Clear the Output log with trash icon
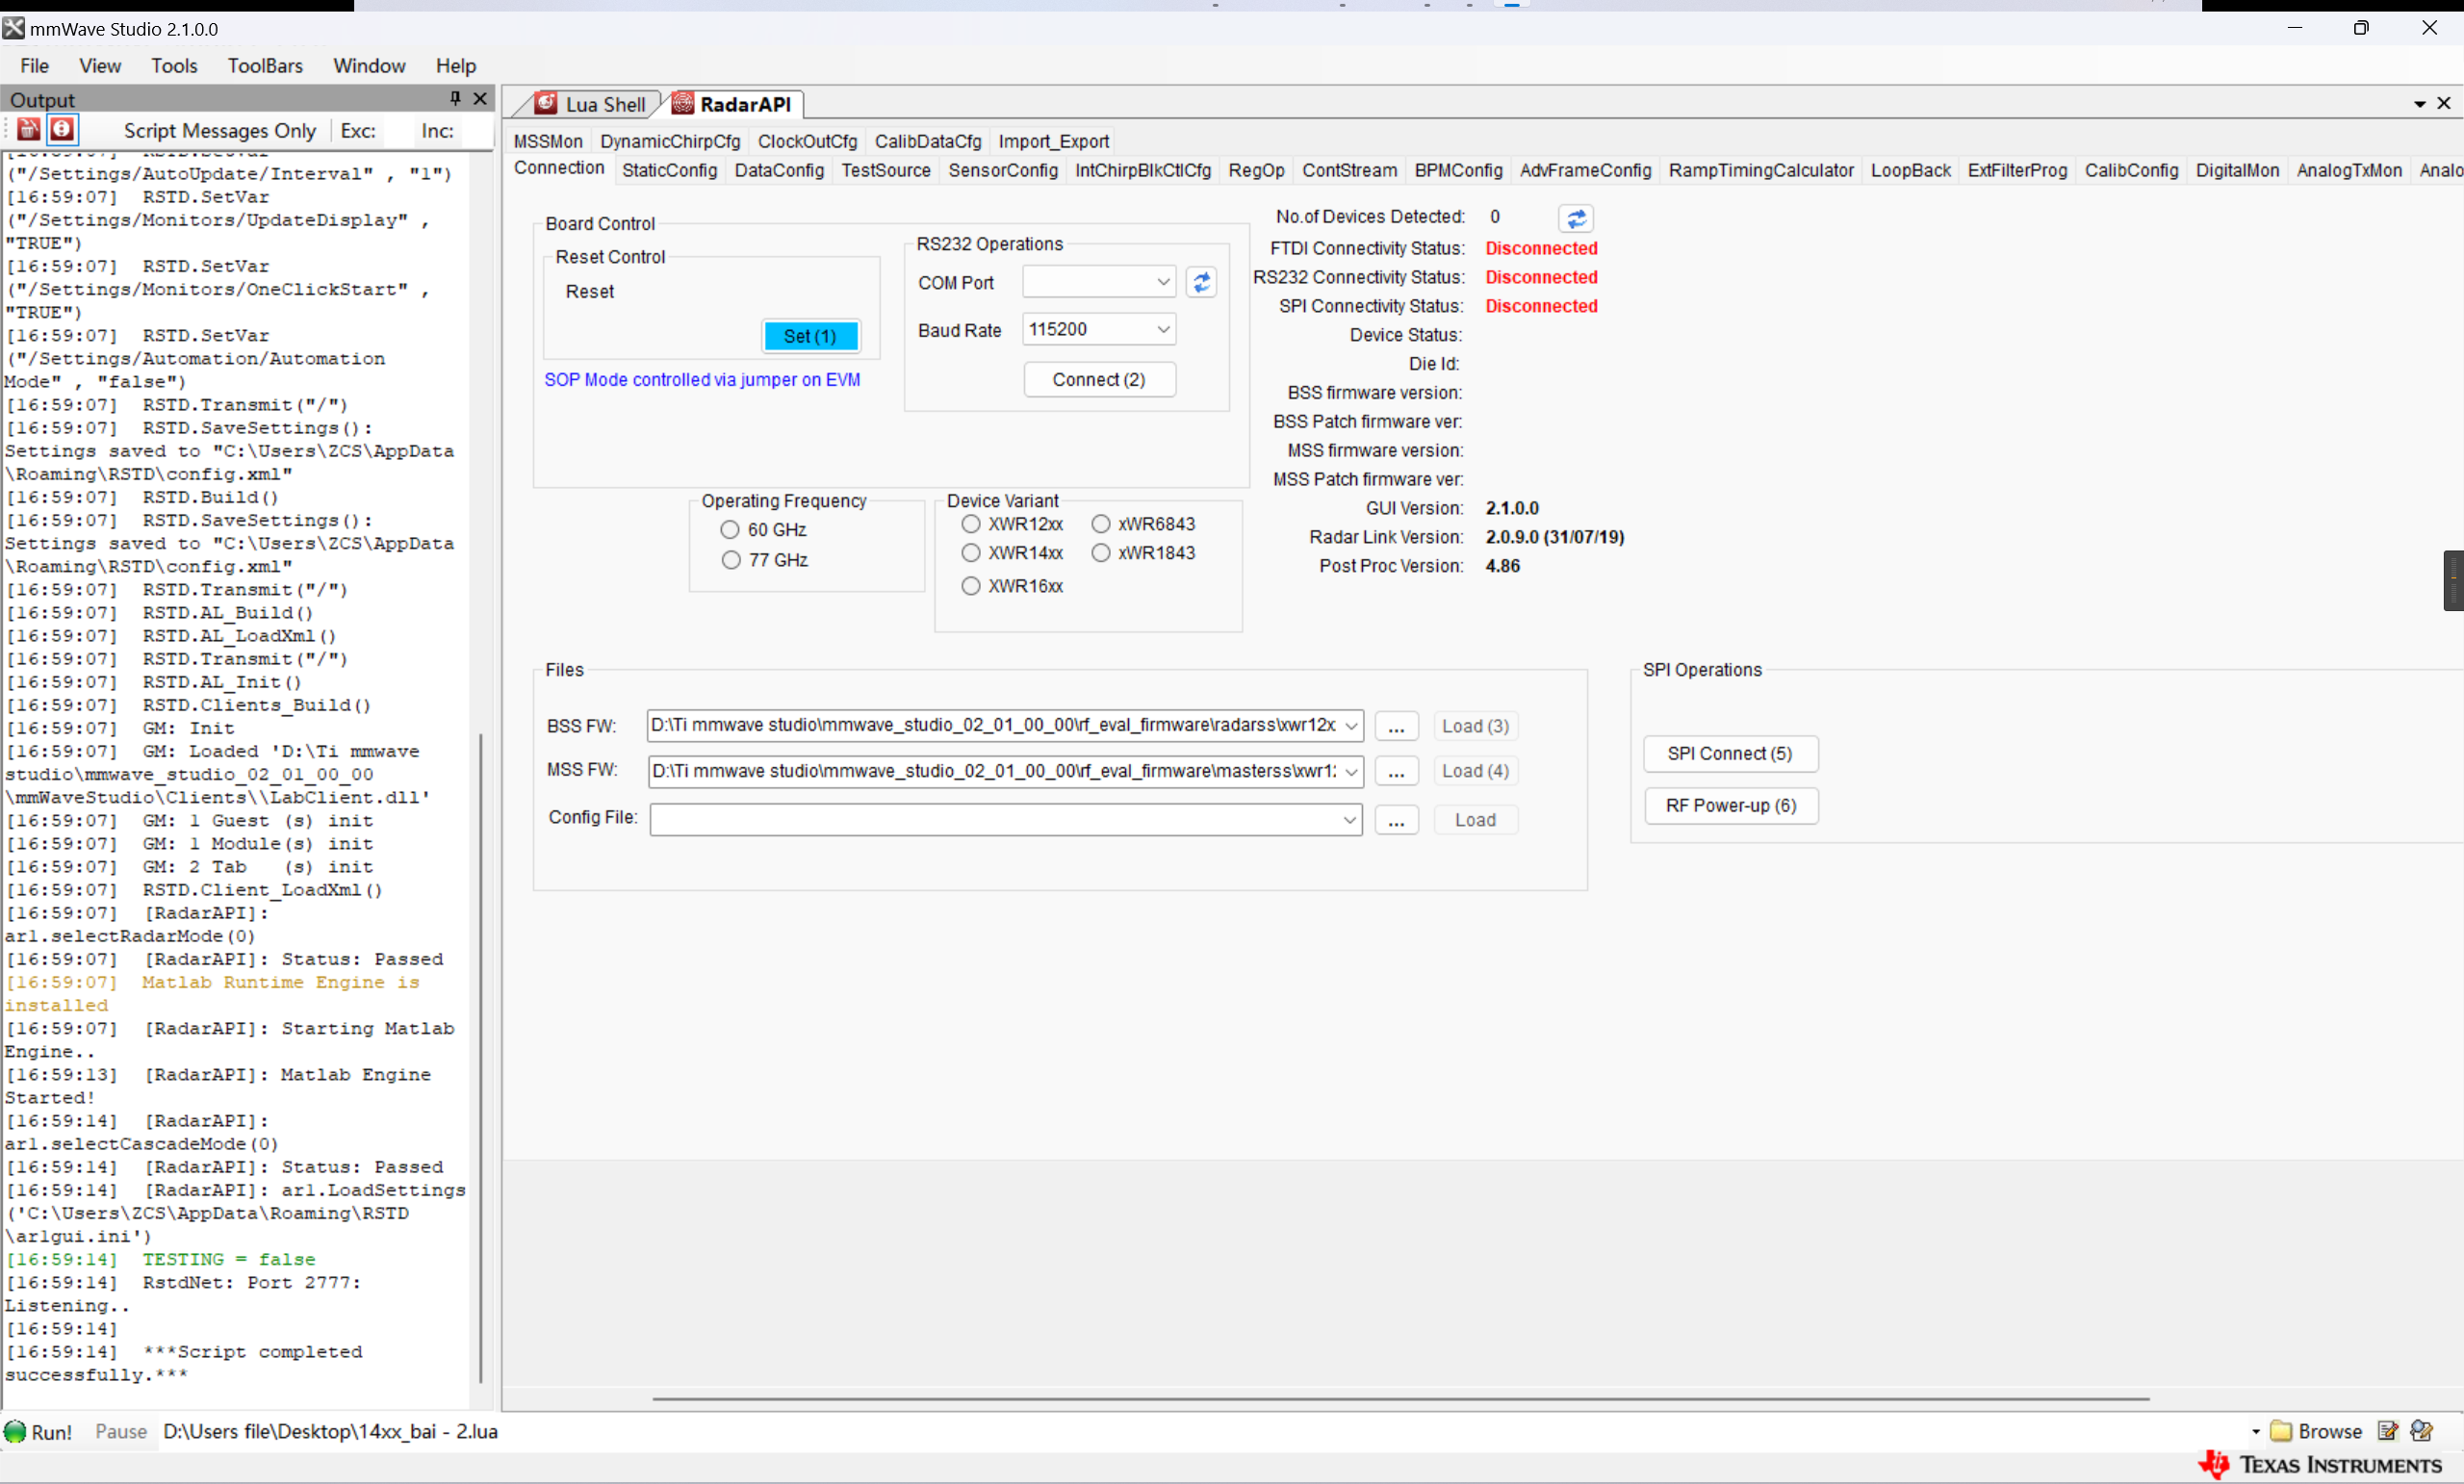The height and width of the screenshot is (1484, 2464). (29, 129)
